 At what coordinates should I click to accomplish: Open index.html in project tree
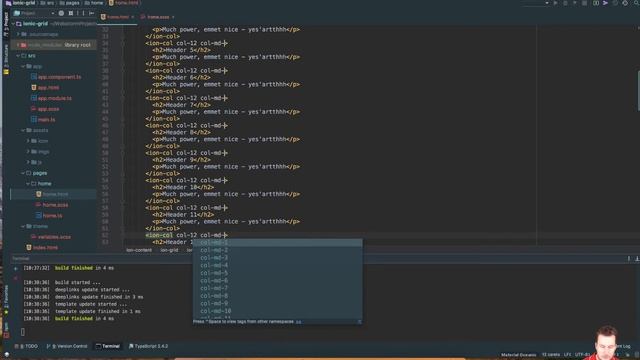(45, 247)
